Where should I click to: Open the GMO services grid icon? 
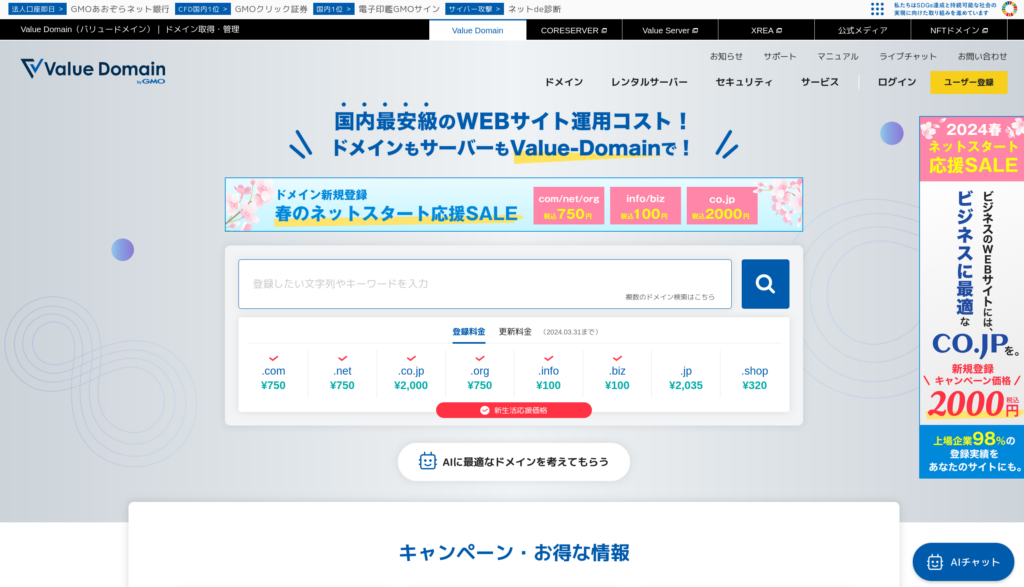[x=877, y=9]
